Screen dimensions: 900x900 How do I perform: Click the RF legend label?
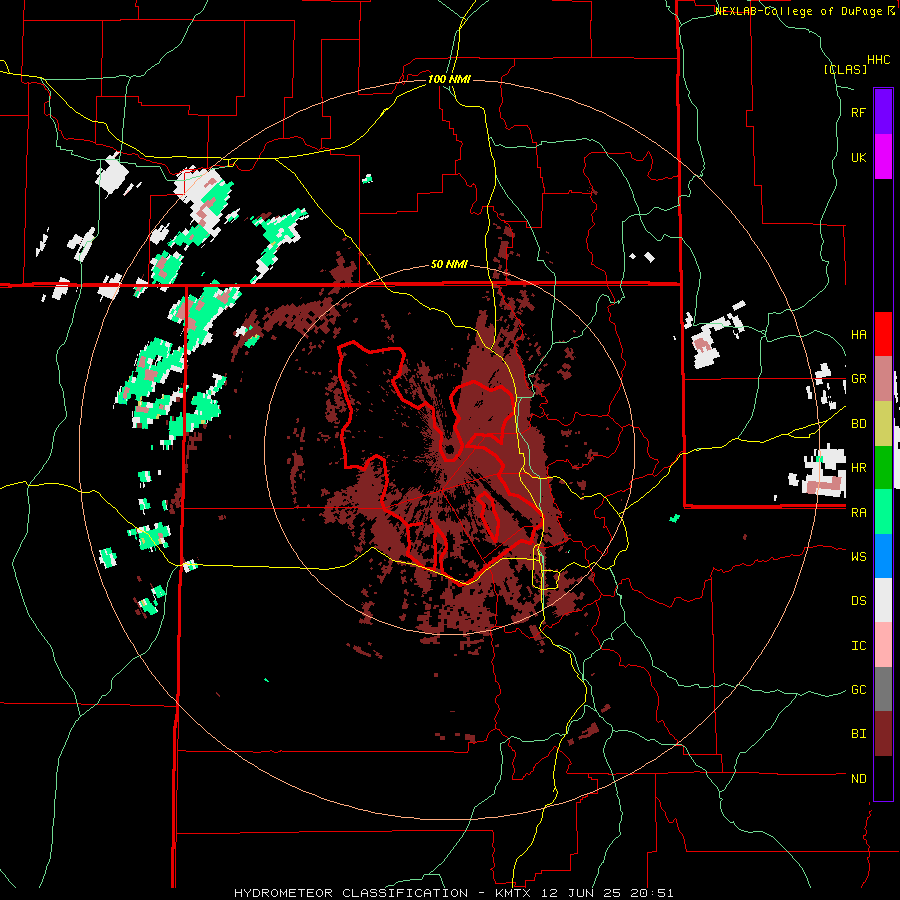(858, 112)
